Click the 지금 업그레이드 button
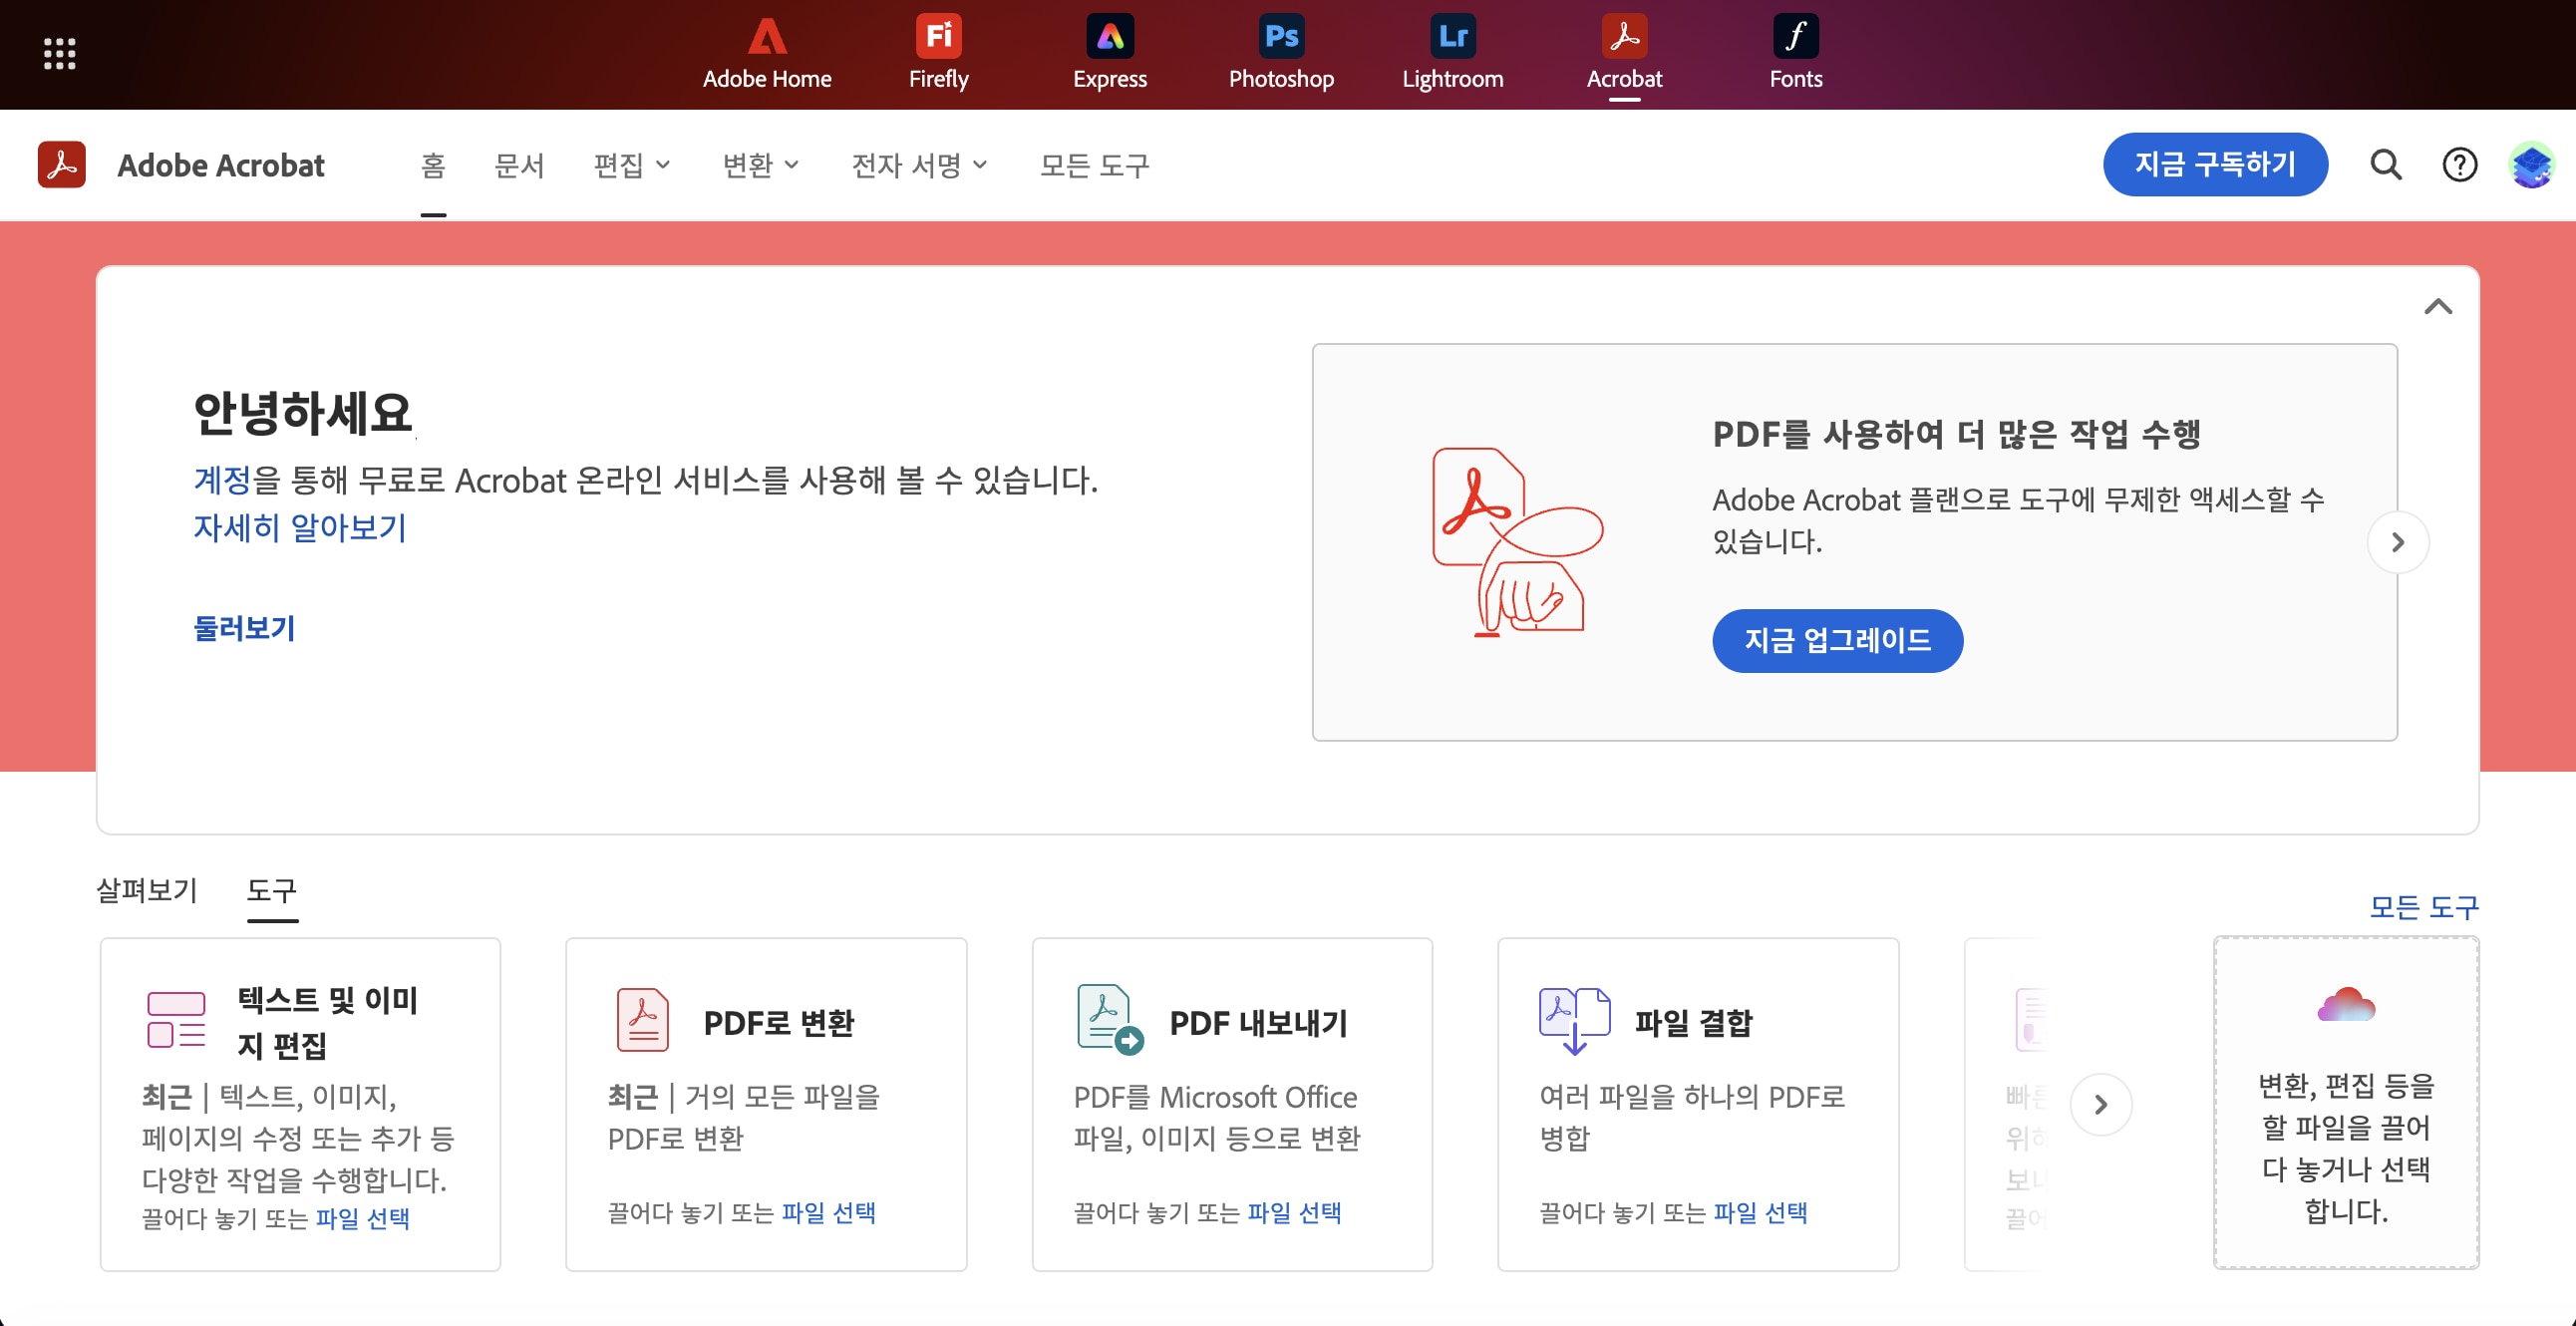The image size is (2576, 1326). [1837, 641]
